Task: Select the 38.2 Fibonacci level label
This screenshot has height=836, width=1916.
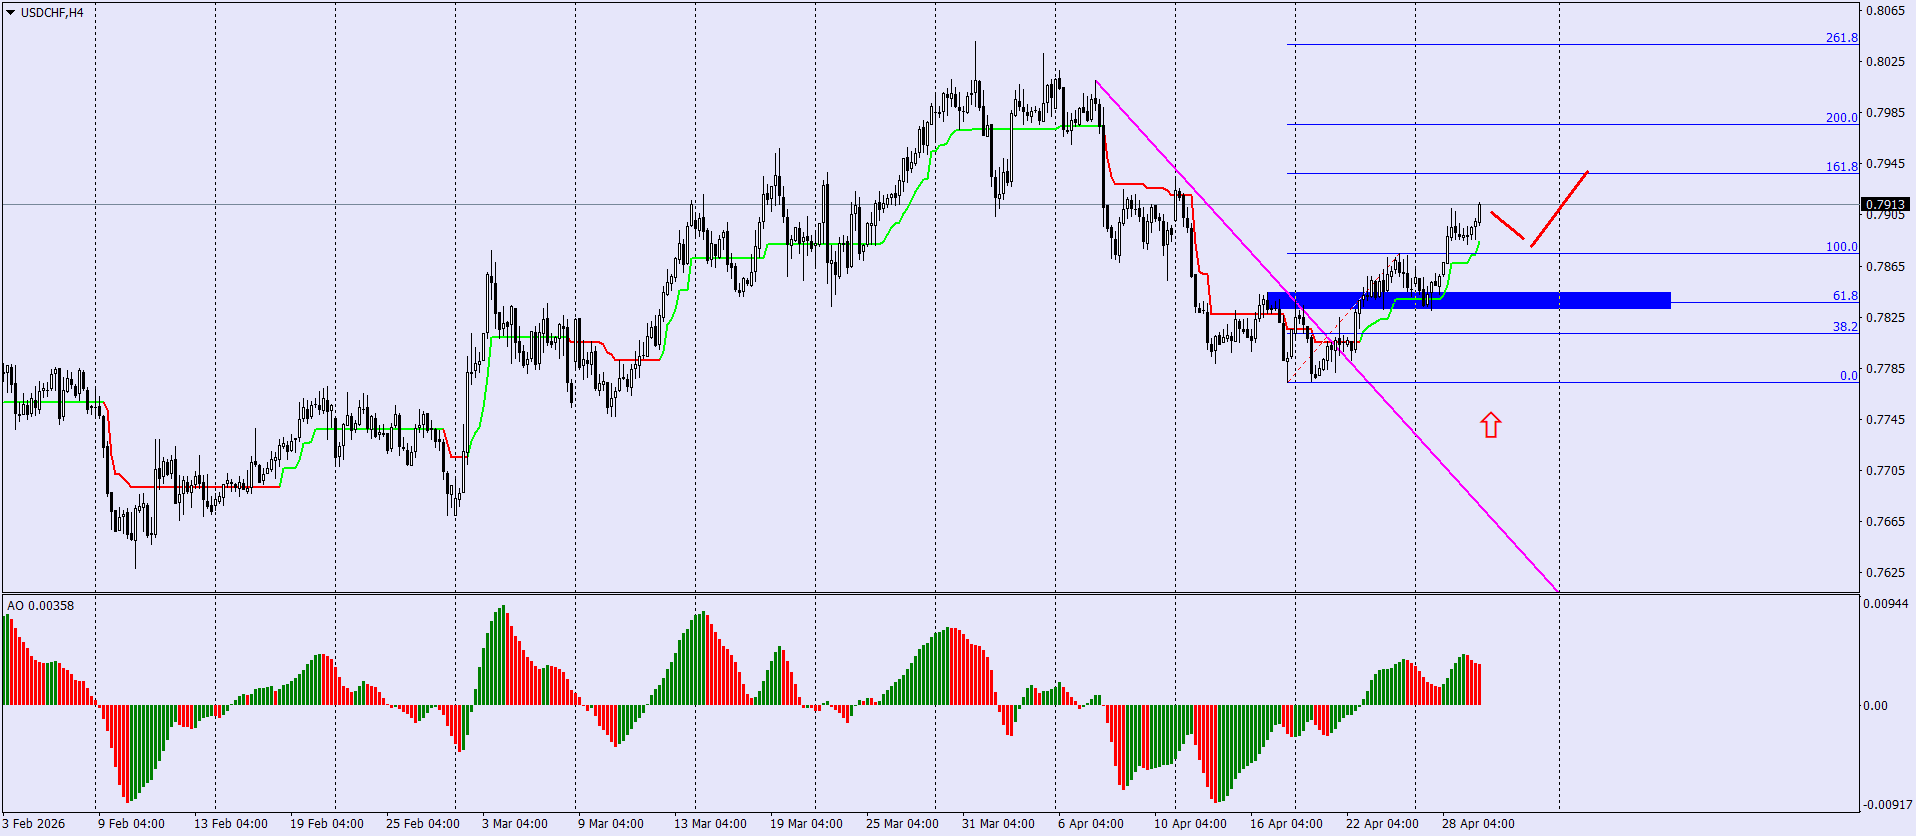Action: pos(1845,327)
